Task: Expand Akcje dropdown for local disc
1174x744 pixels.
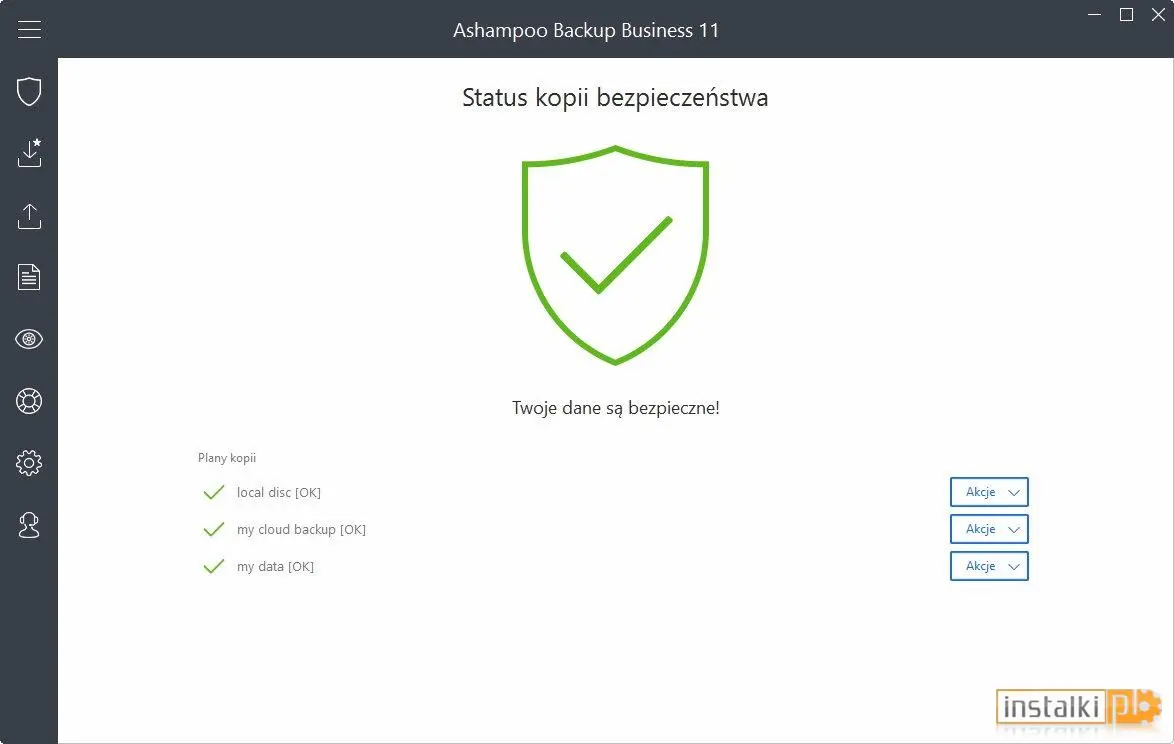Action: point(989,492)
